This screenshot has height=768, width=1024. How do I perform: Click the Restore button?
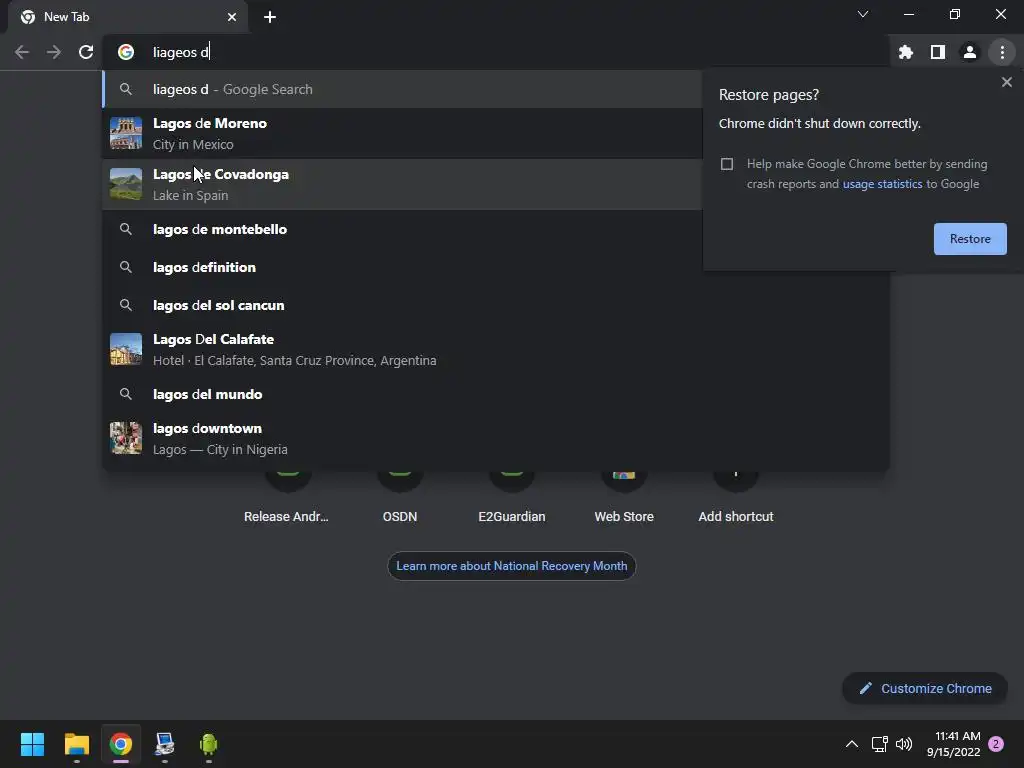pos(970,239)
